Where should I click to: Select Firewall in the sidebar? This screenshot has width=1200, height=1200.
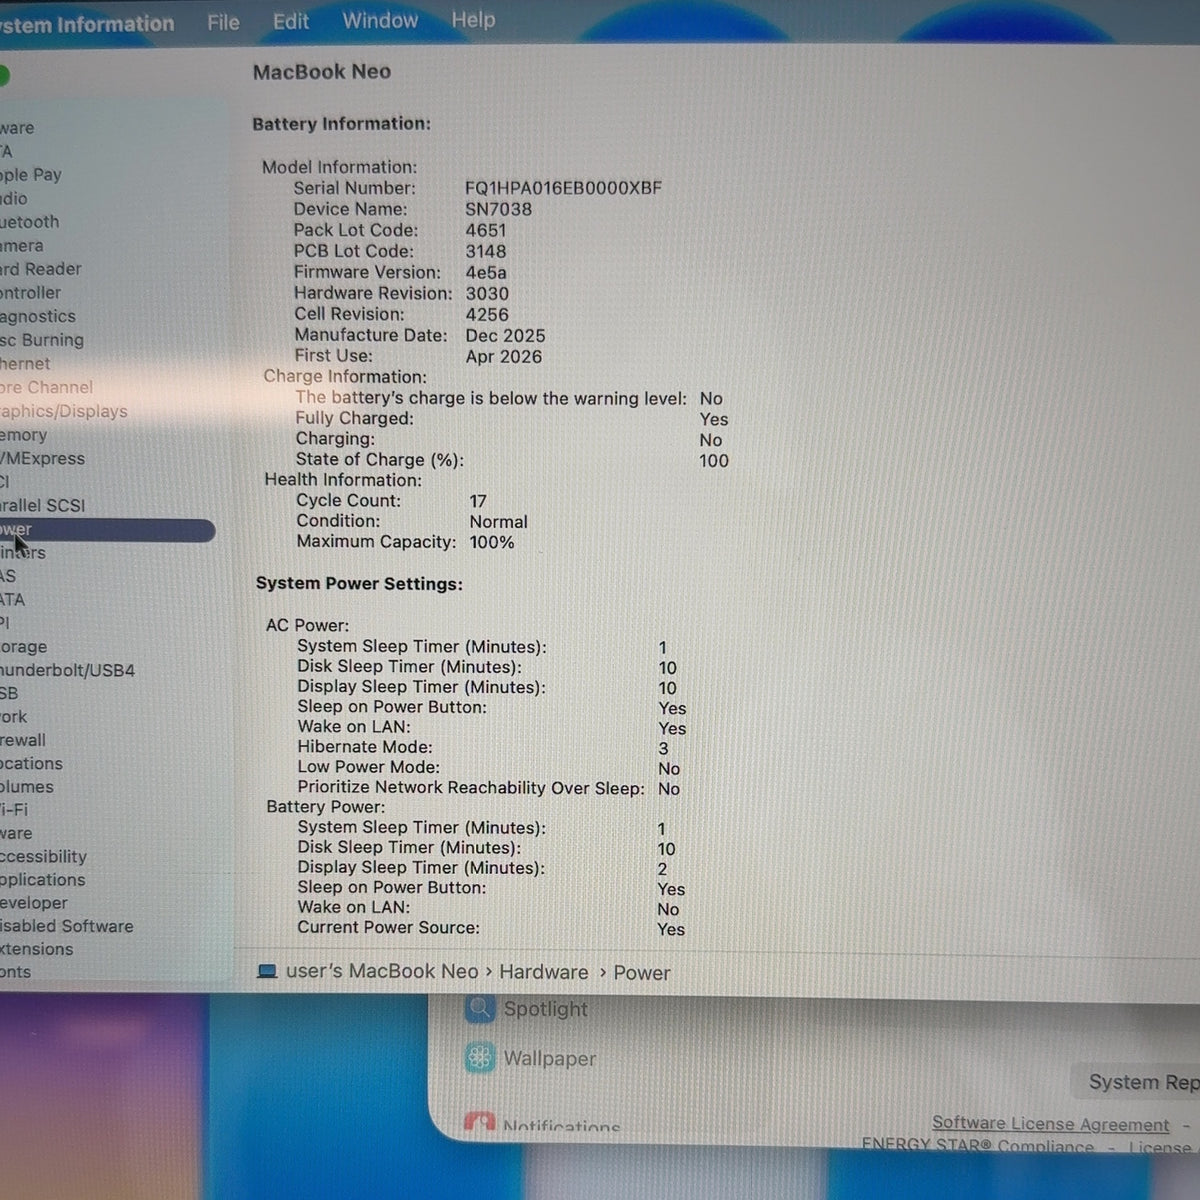coord(23,740)
